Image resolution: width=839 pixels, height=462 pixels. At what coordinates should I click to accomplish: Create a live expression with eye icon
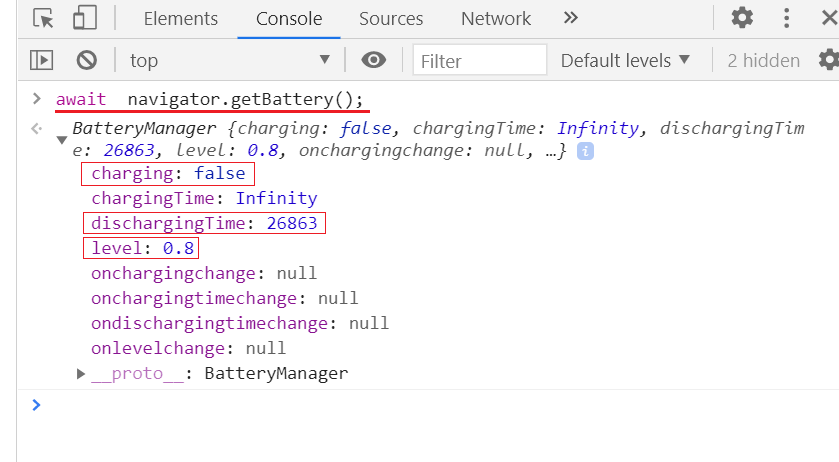[373, 60]
